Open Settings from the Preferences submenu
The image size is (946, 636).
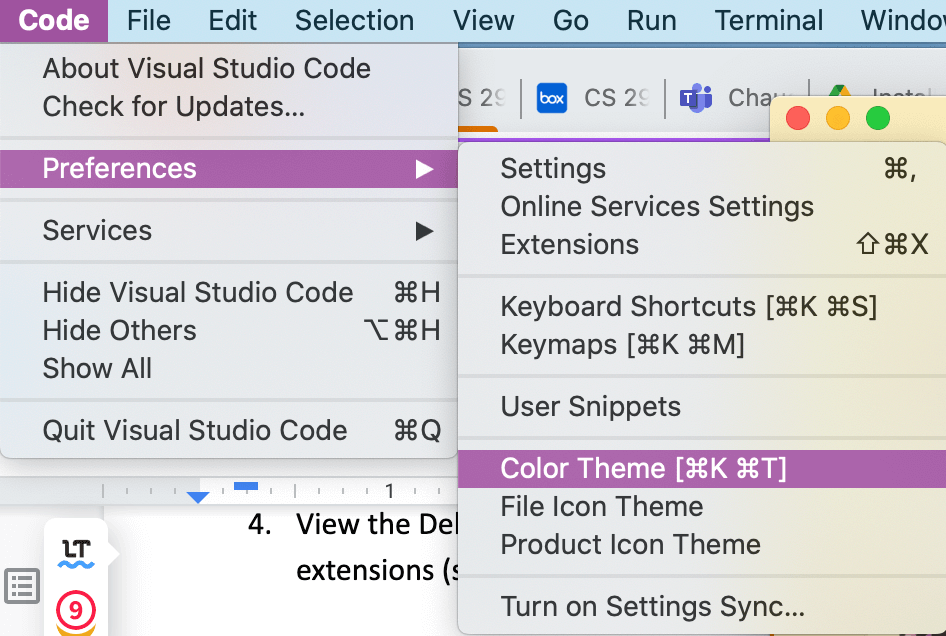pyautogui.click(x=552, y=168)
